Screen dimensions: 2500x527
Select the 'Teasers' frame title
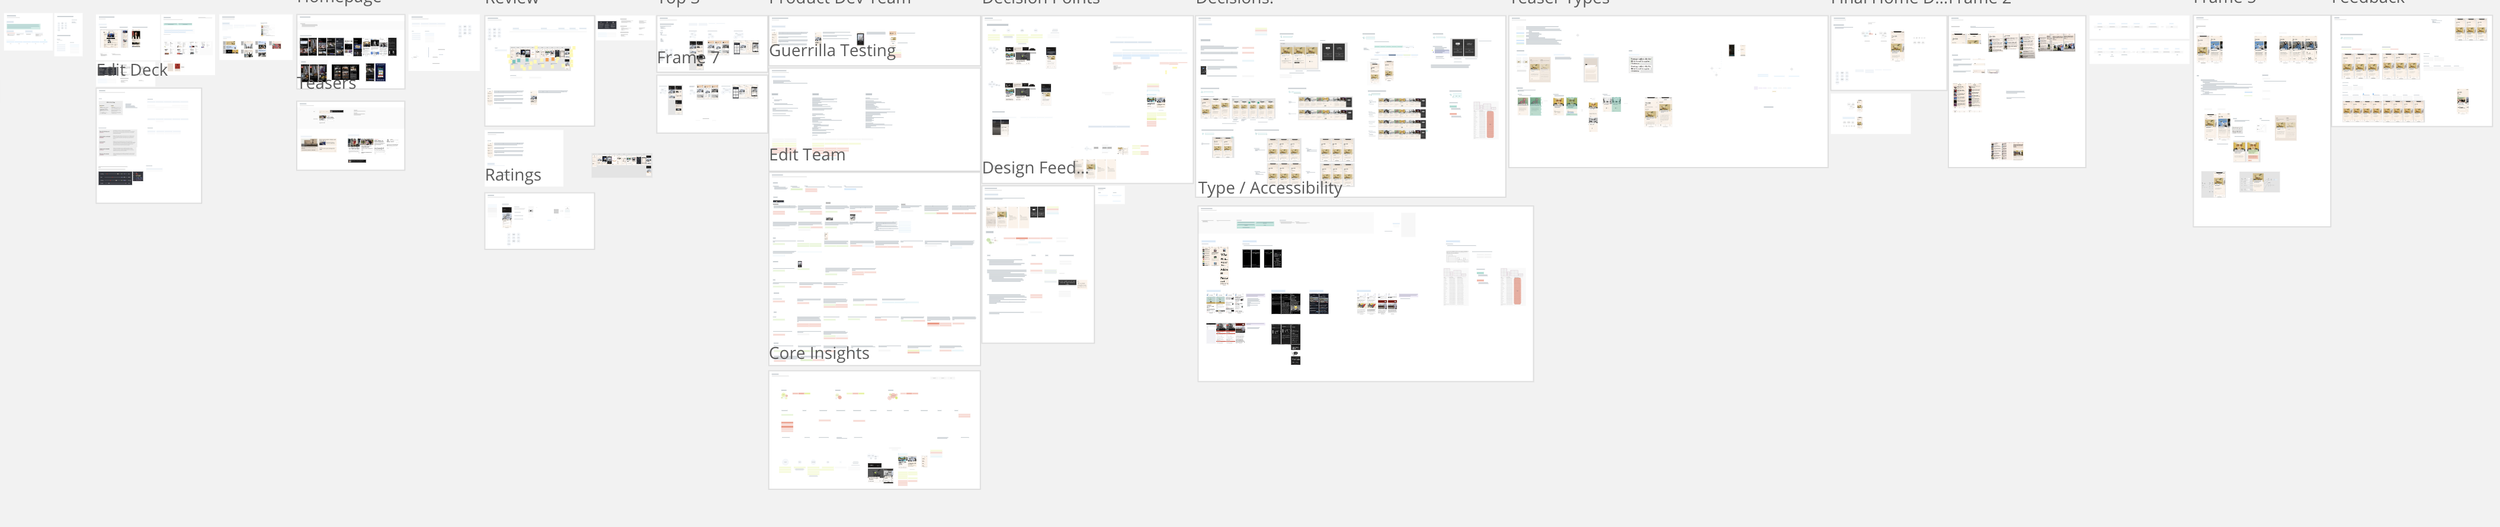click(327, 83)
